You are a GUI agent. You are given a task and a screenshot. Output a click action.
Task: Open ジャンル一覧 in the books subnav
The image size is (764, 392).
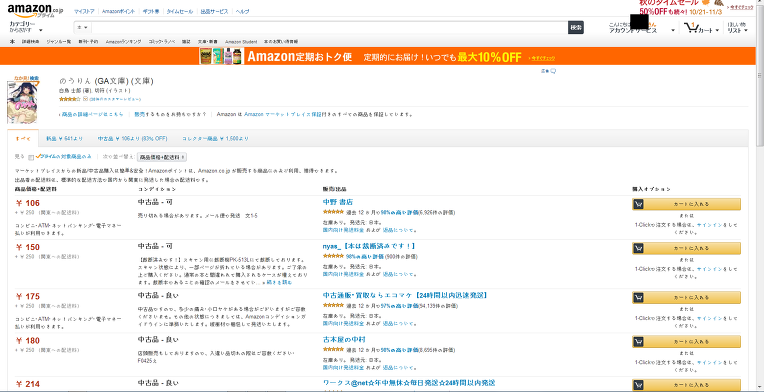58,42
